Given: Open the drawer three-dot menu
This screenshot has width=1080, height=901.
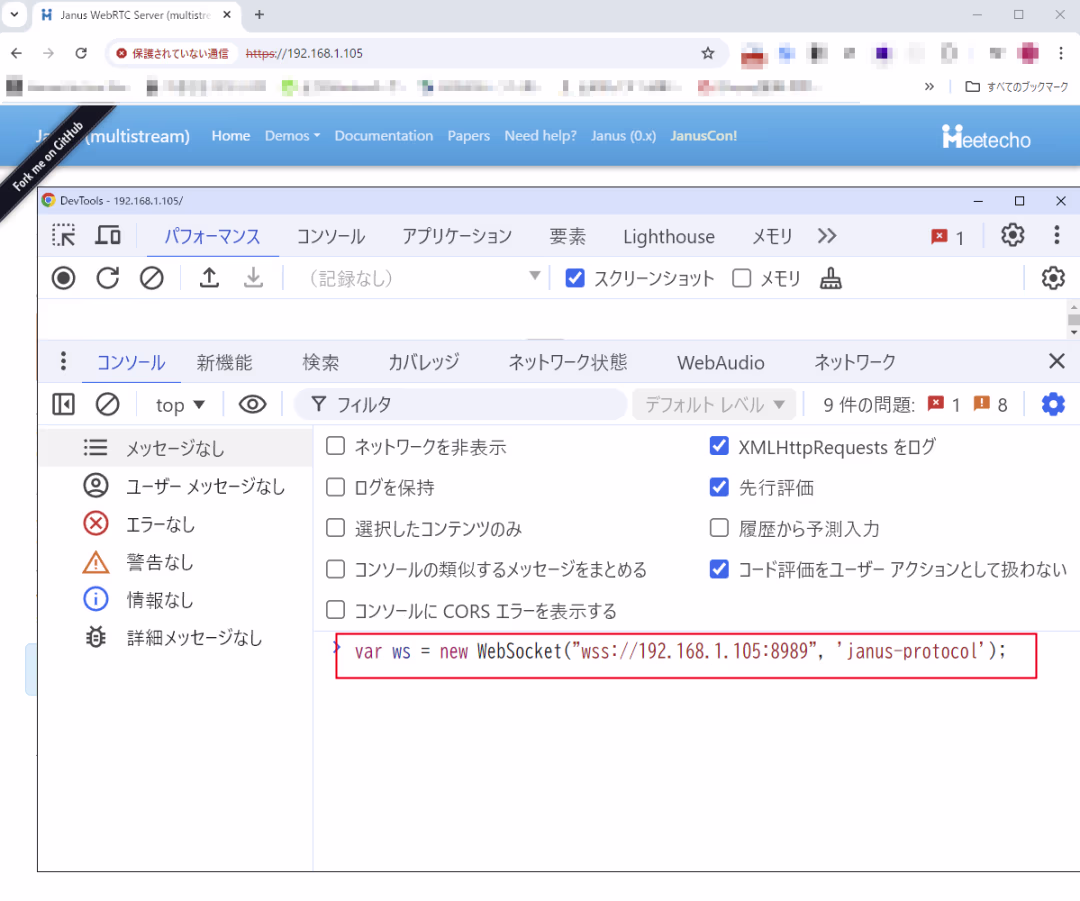Looking at the screenshot, I should (63, 361).
